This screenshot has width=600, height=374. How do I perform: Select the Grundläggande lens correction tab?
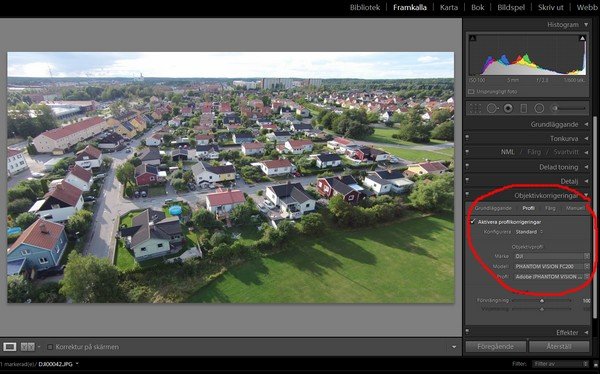(x=493, y=208)
